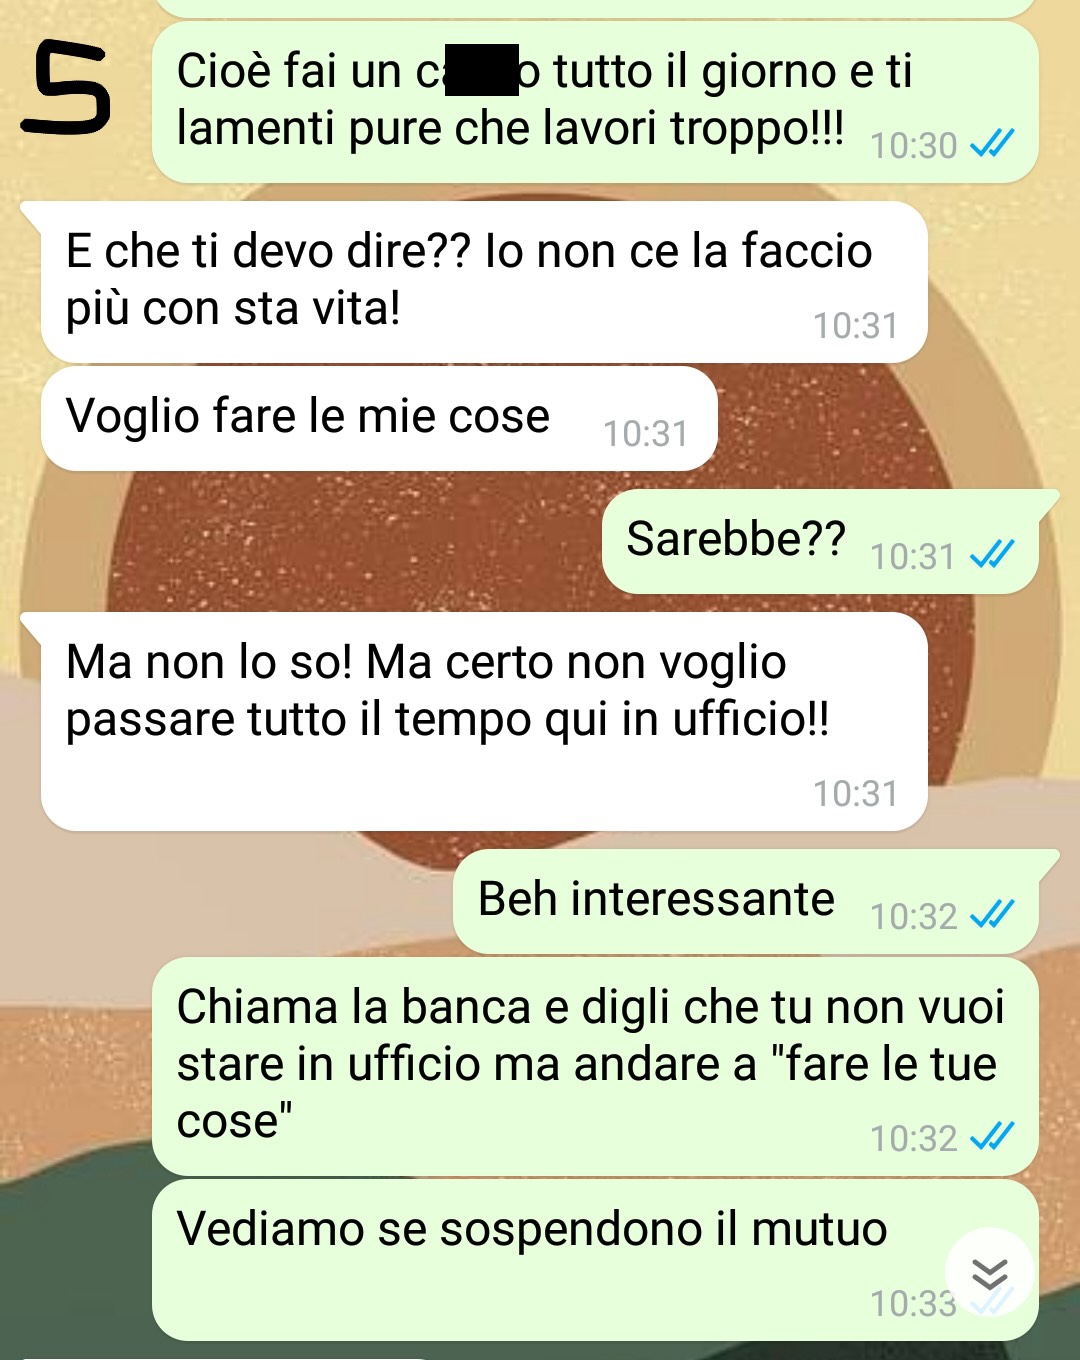Click the 10:31 timestamp under 'qui in ufficio!!'
1080x1360 pixels.
855,794
